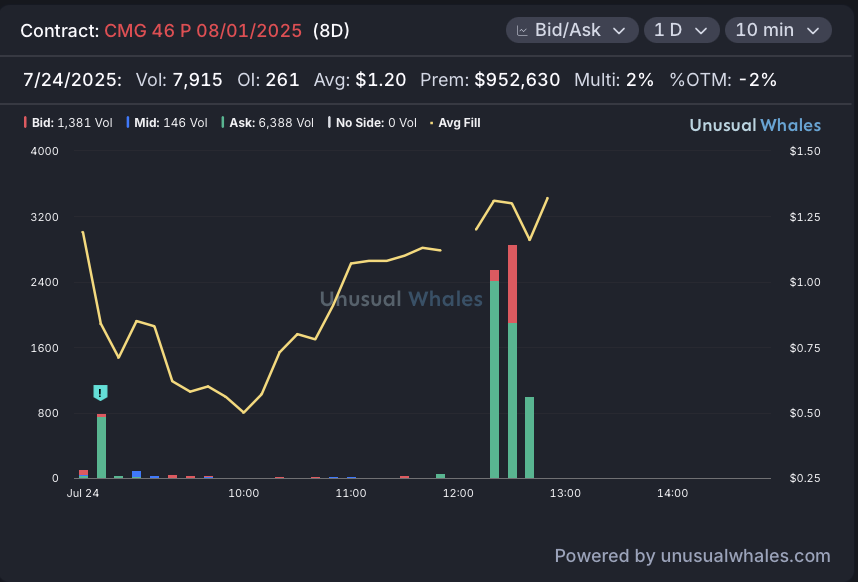The width and height of the screenshot is (858, 582).
Task: Click the Avg: $1.20 value
Action: click(x=360, y=80)
